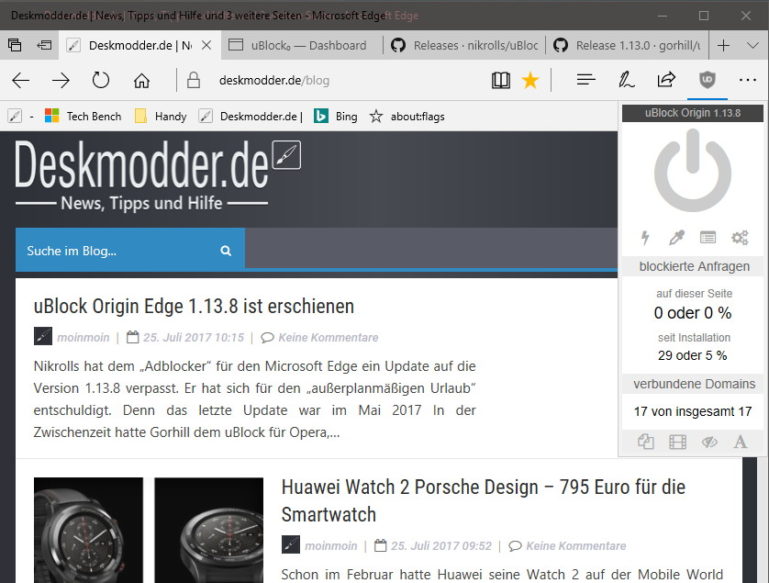Toggle uBlock Origin big power button
Screen dimensions: 769x583
(692, 170)
